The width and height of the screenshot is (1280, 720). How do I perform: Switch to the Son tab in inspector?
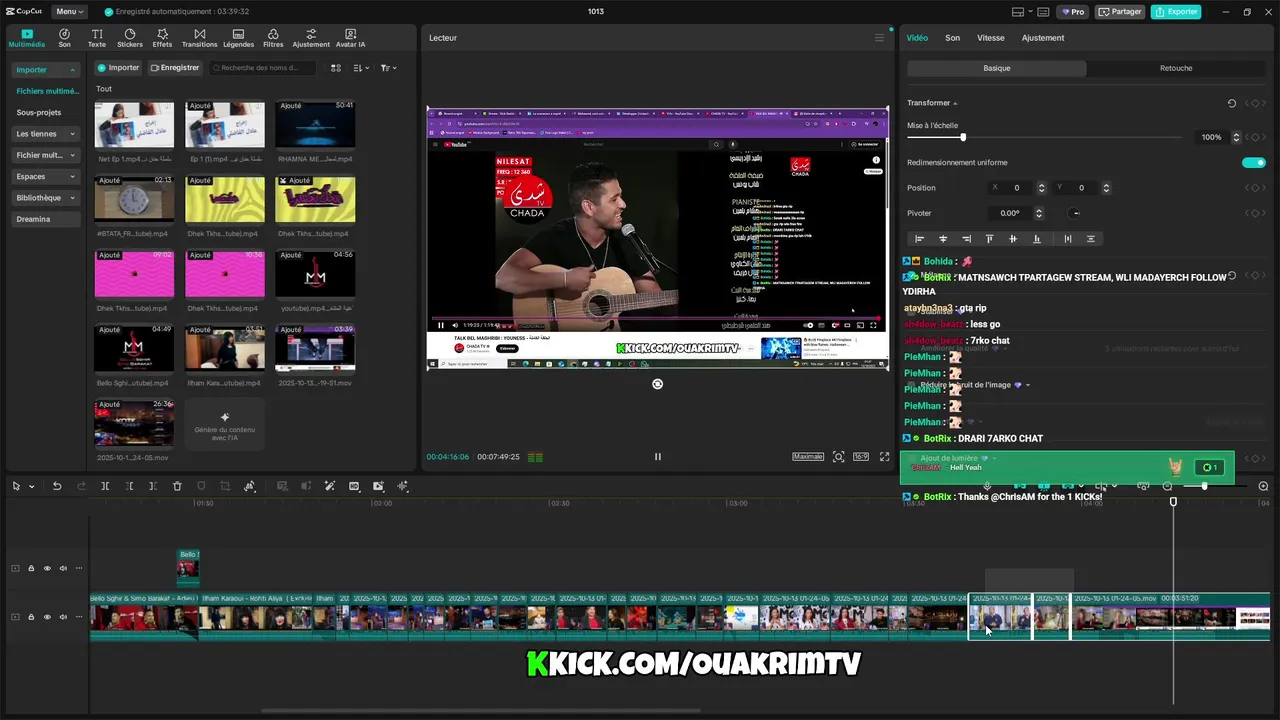952,38
